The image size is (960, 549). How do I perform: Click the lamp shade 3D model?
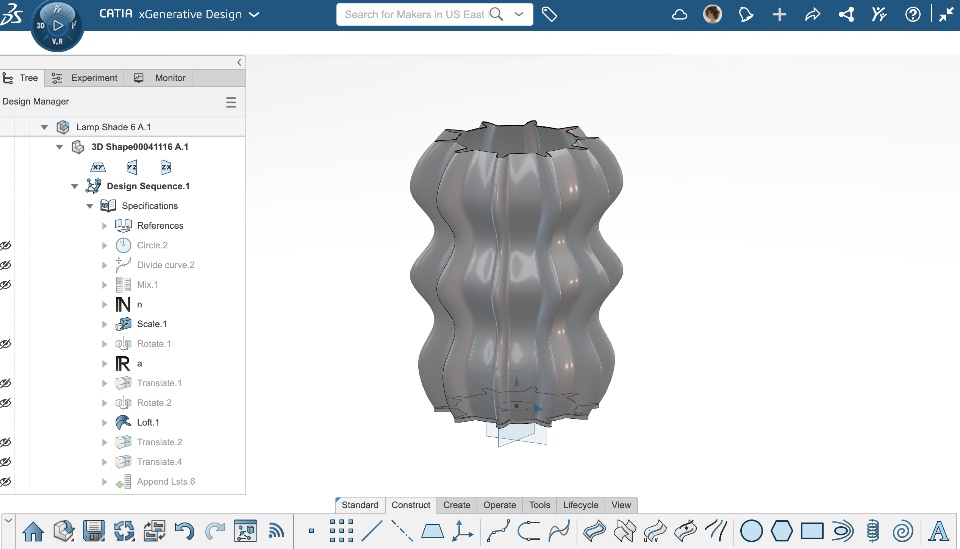click(x=516, y=272)
